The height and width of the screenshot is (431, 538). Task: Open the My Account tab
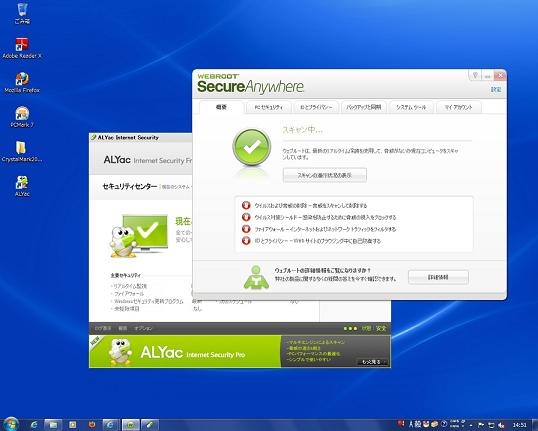coord(458,107)
